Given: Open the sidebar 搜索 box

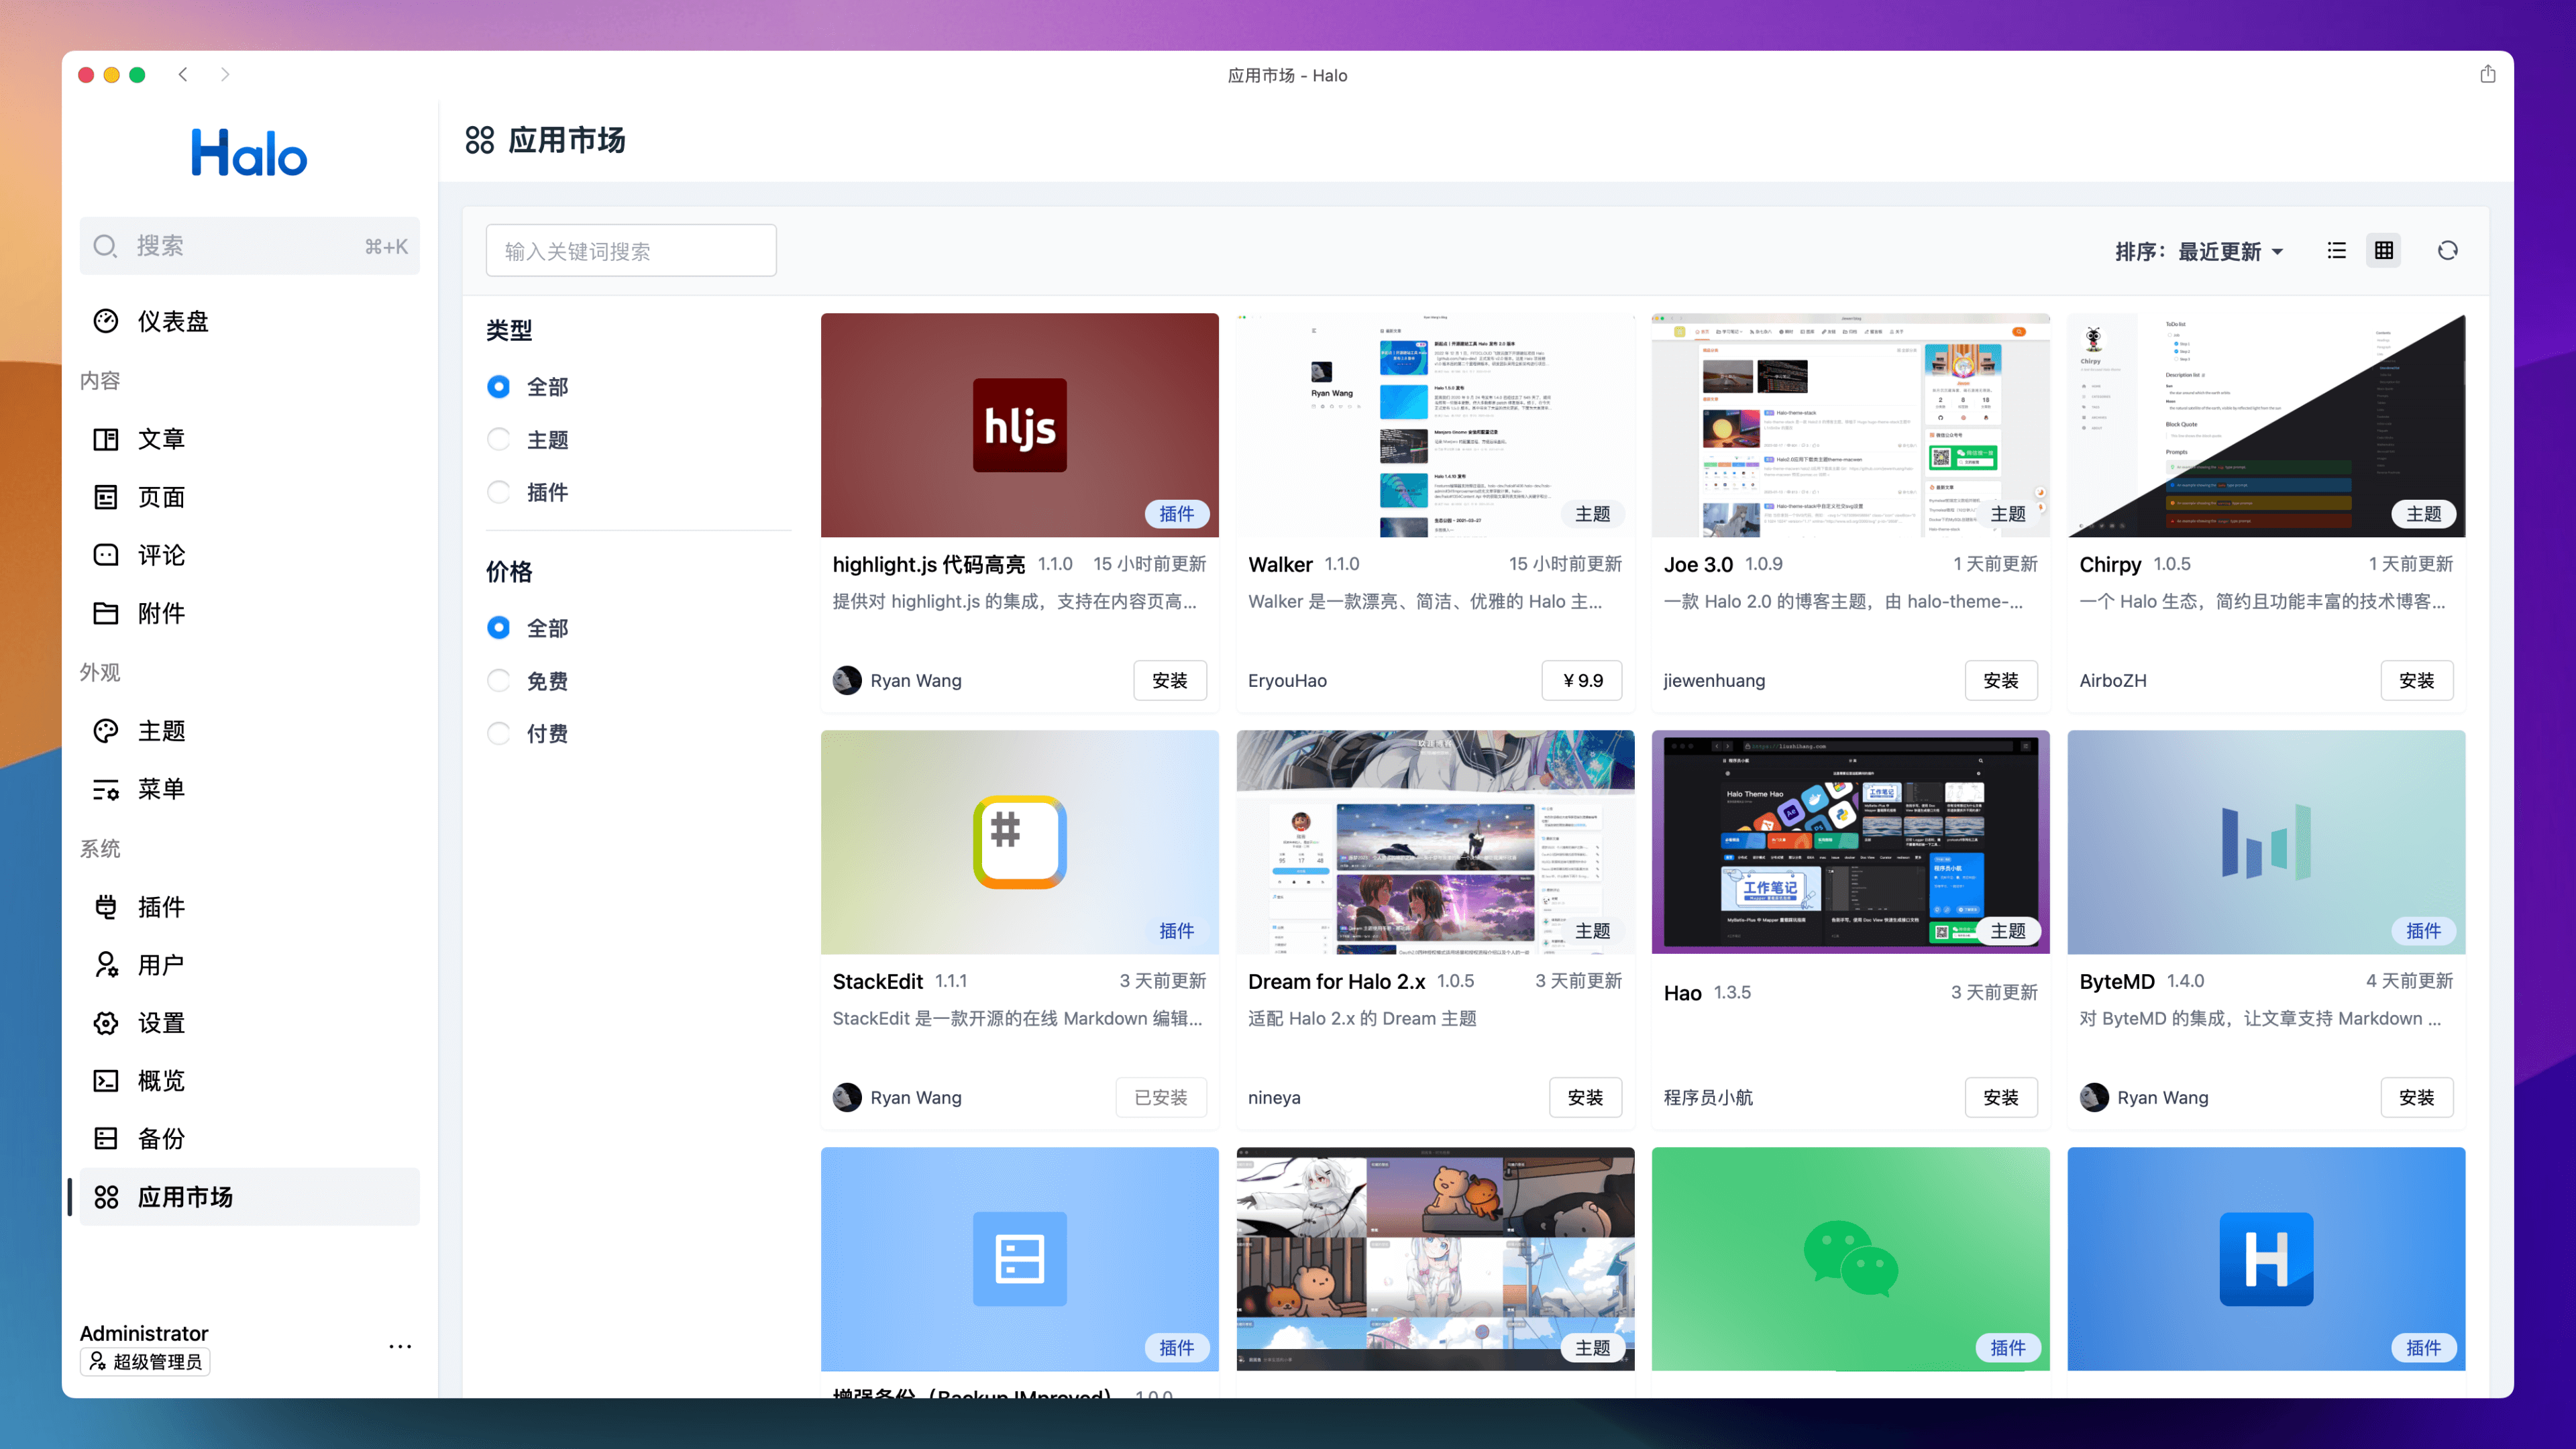Looking at the screenshot, I should tap(249, 246).
